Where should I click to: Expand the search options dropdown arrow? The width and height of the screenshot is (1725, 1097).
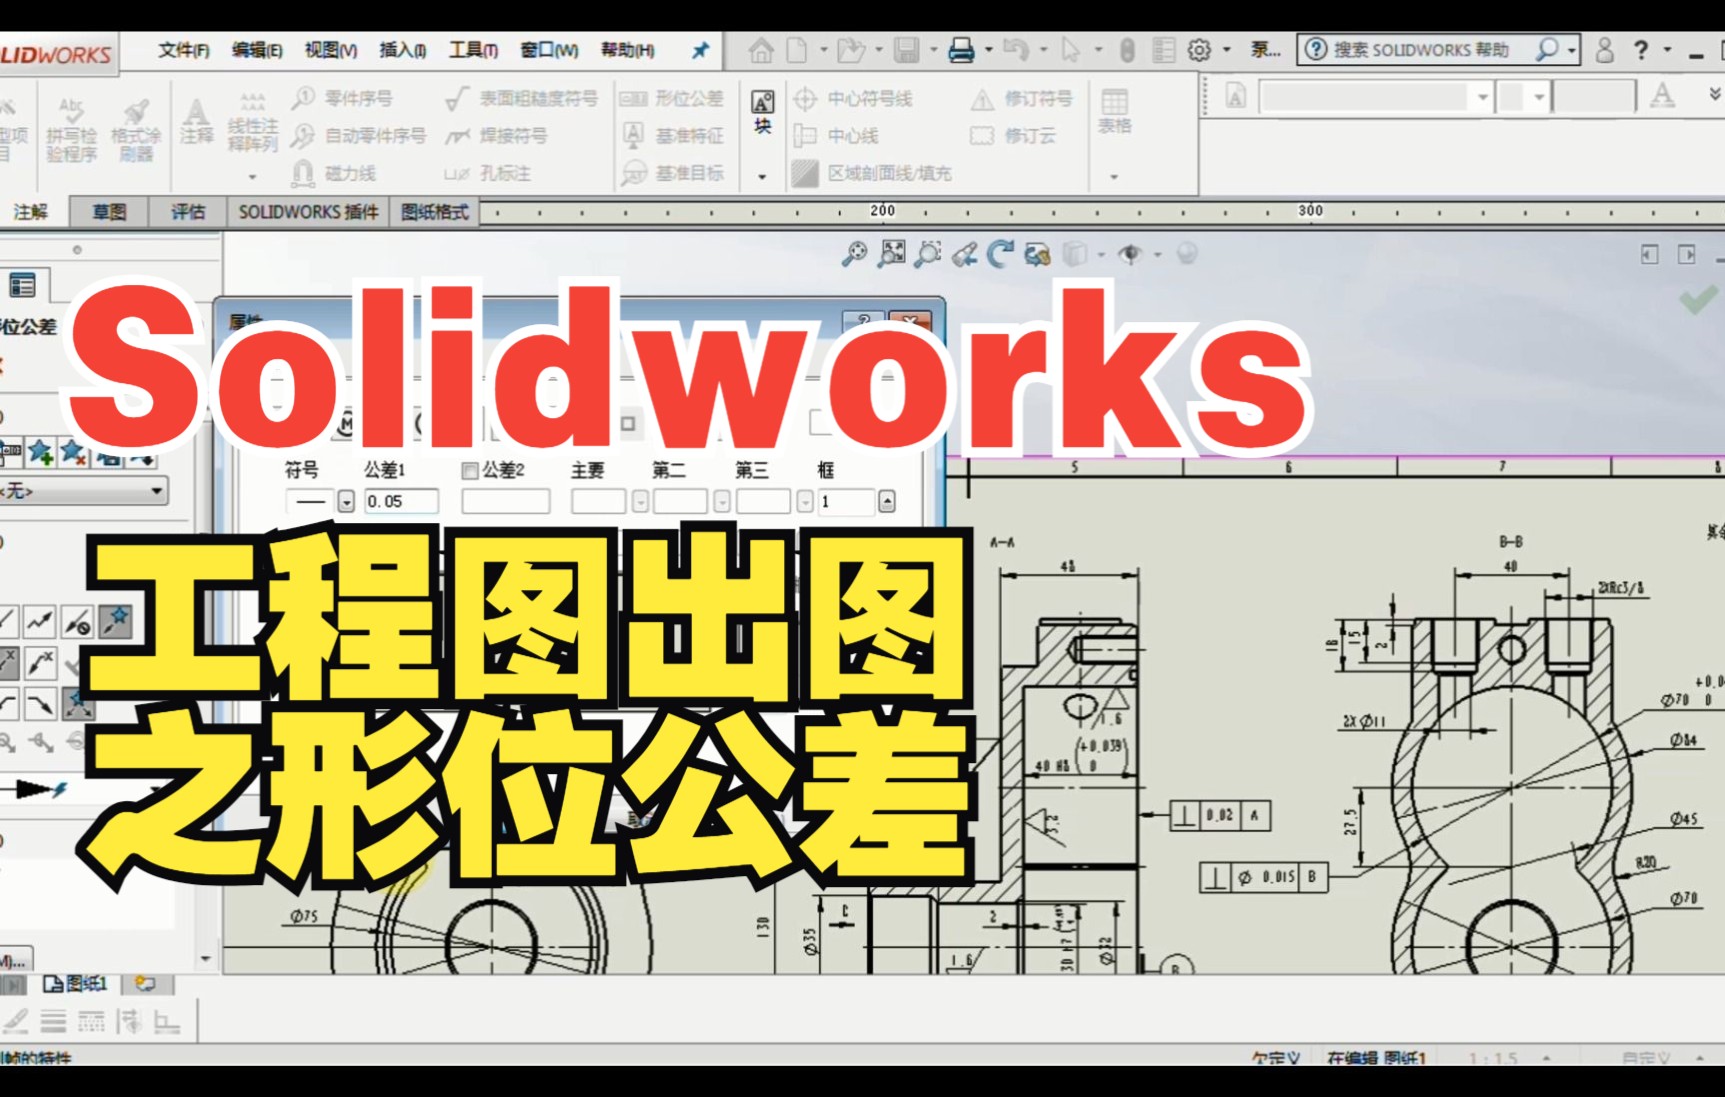coord(1572,49)
